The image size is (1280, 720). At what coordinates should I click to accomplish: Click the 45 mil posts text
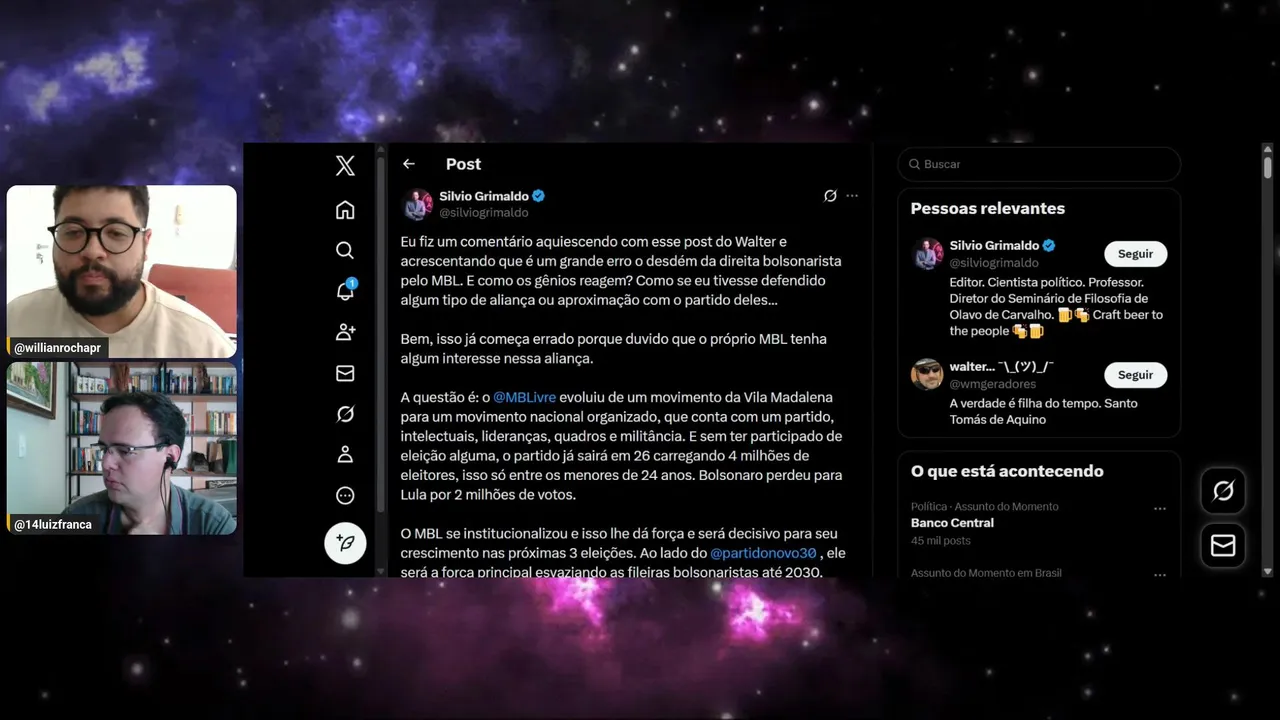pyautogui.click(x=941, y=541)
